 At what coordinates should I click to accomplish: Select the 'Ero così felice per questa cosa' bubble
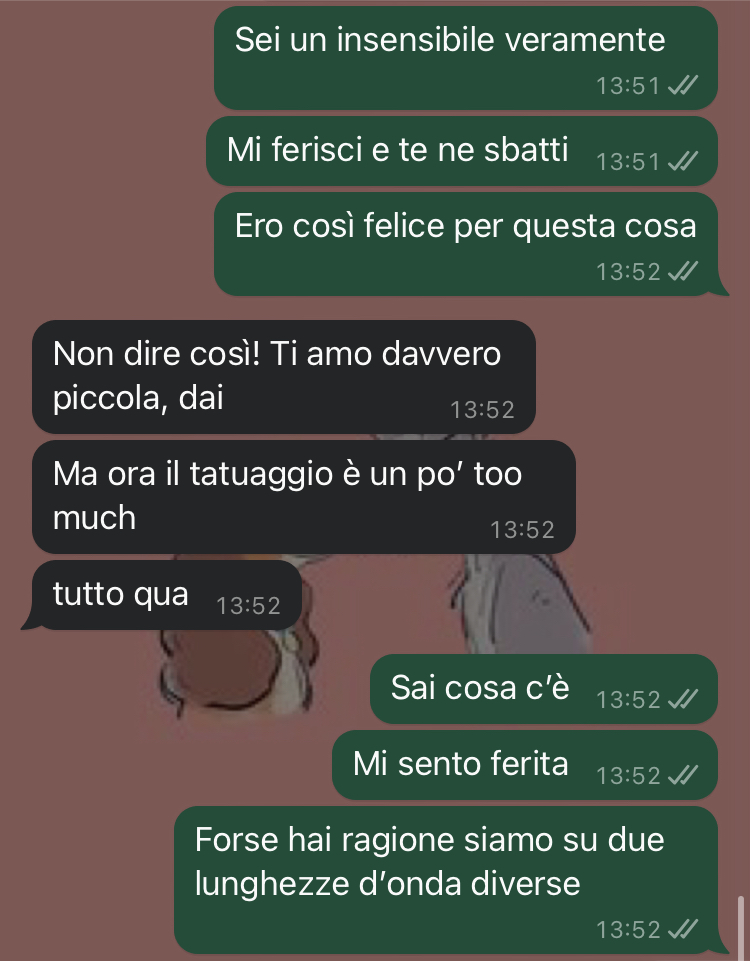click(x=466, y=244)
